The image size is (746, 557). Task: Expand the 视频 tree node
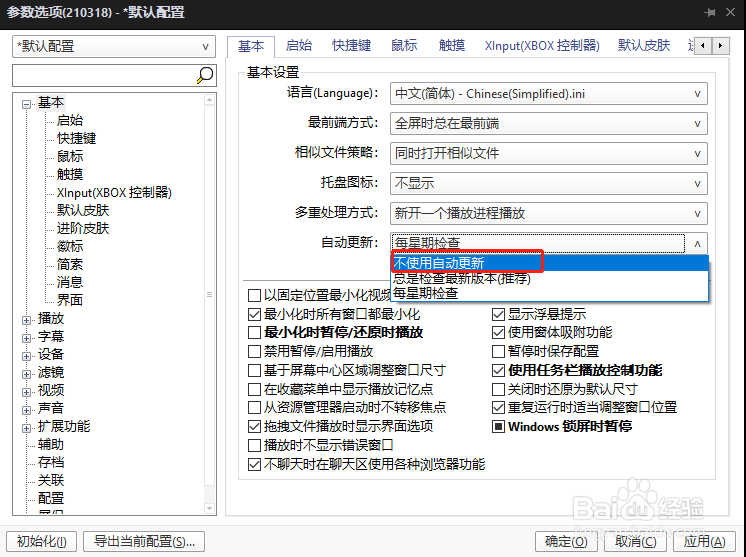click(27, 392)
